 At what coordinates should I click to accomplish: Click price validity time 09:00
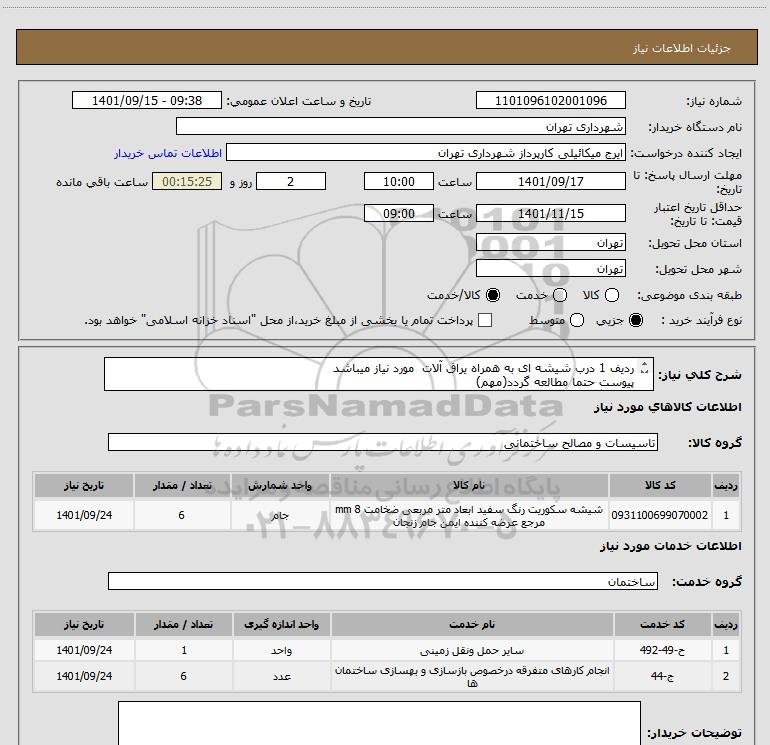click(x=399, y=213)
